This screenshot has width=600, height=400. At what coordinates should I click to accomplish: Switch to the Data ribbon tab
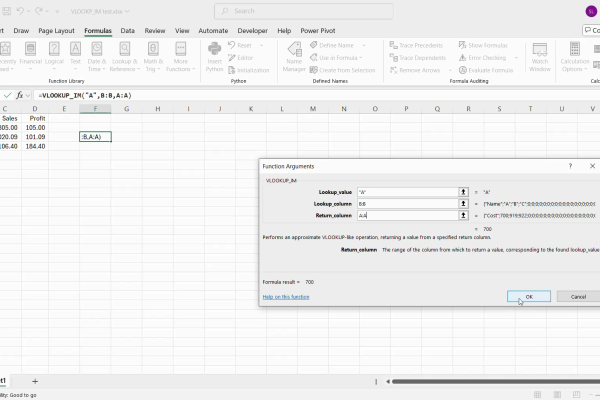click(x=128, y=31)
